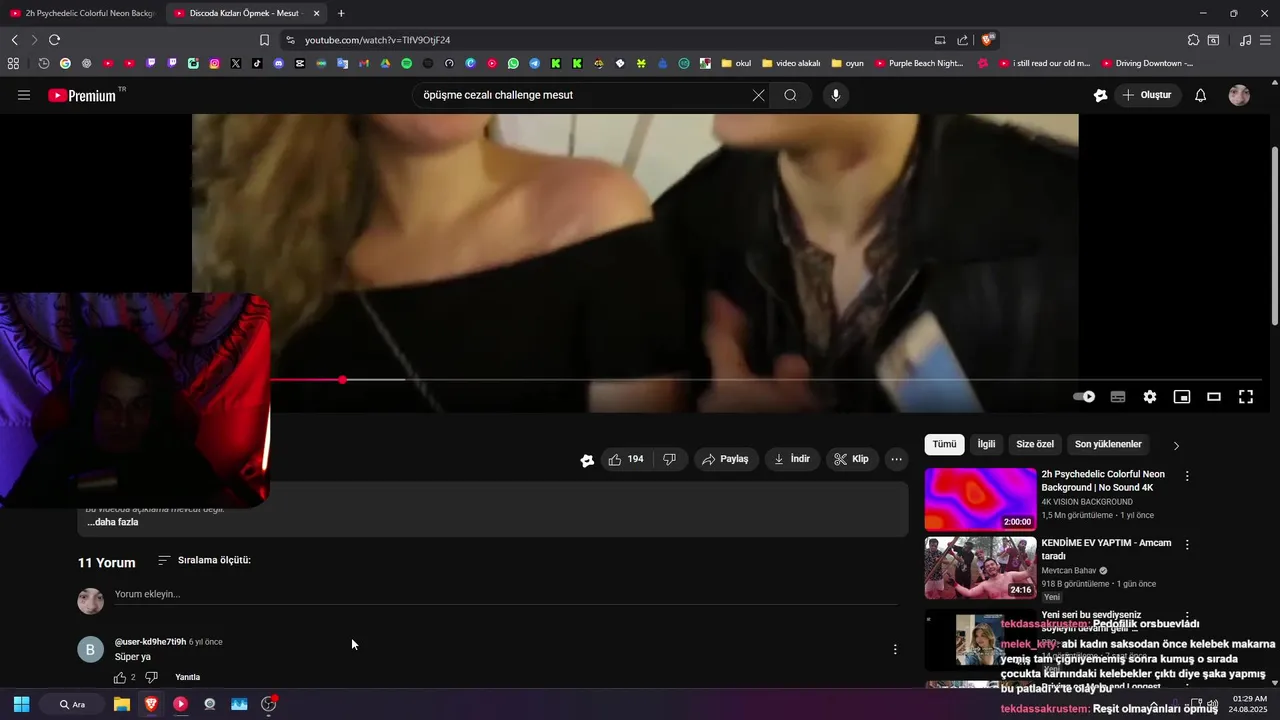The height and width of the screenshot is (720, 1280).
Task: Open the Google bookmark
Action: point(65,63)
